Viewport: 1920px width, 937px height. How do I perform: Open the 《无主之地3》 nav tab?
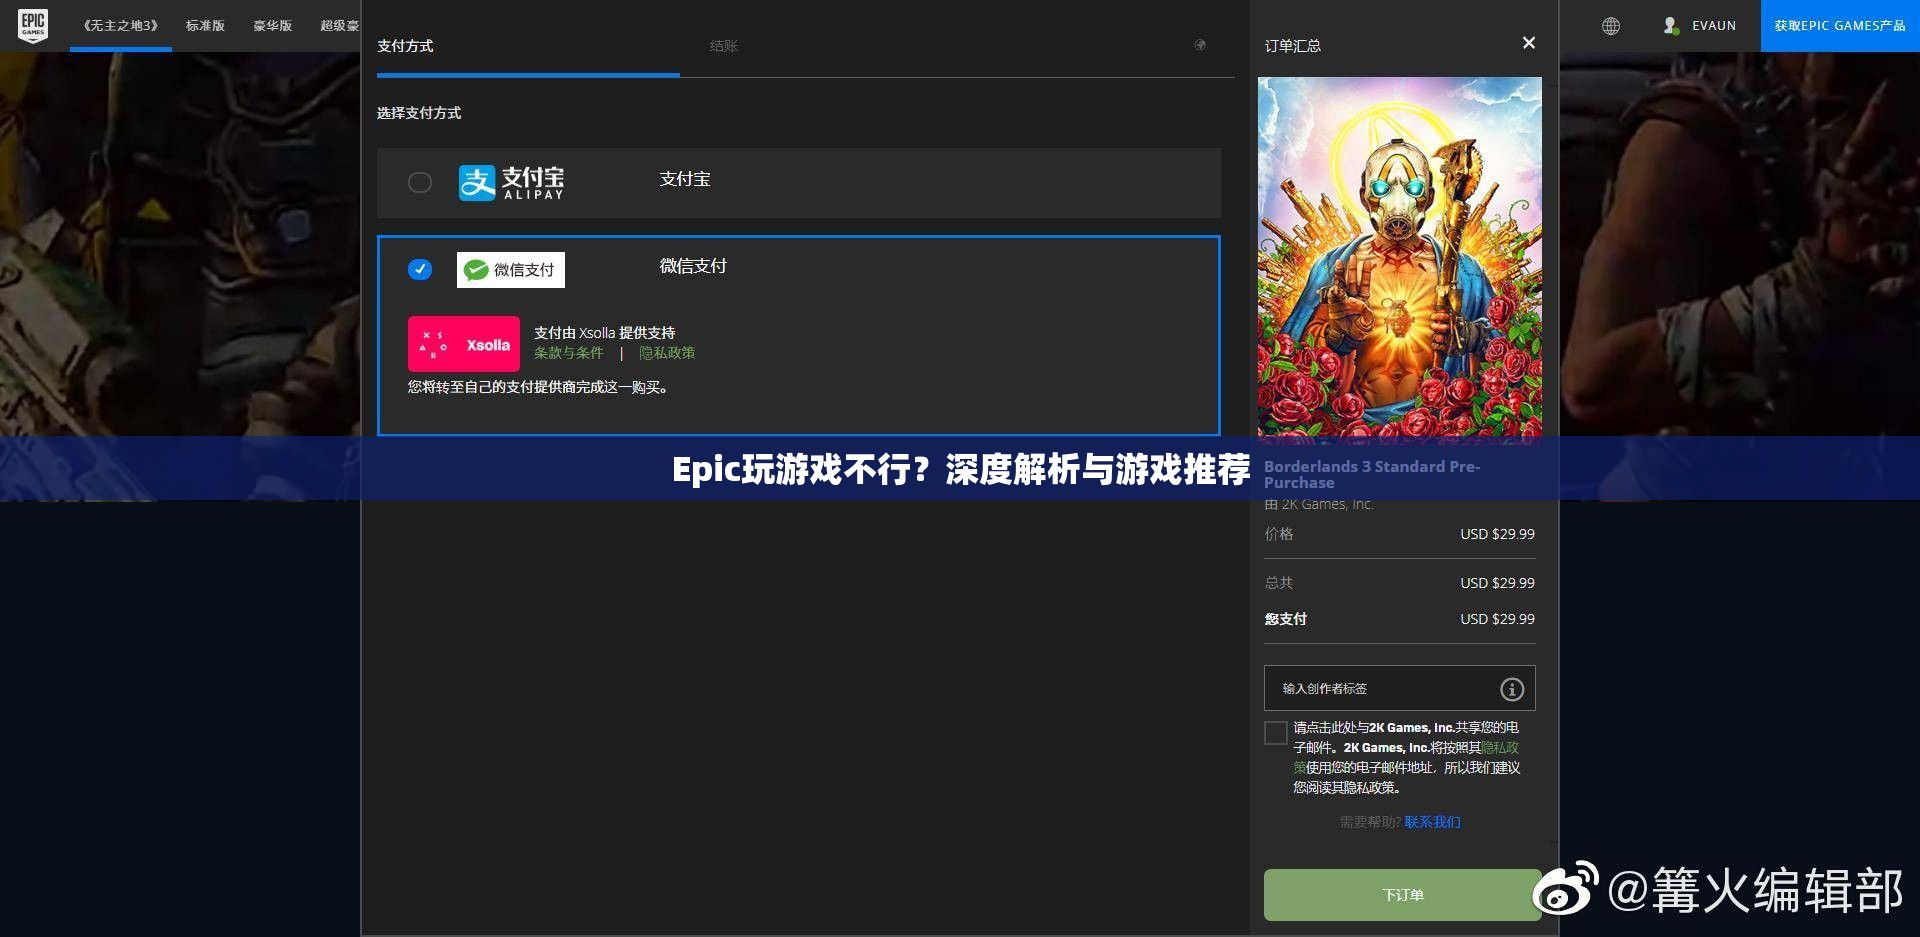click(x=121, y=26)
